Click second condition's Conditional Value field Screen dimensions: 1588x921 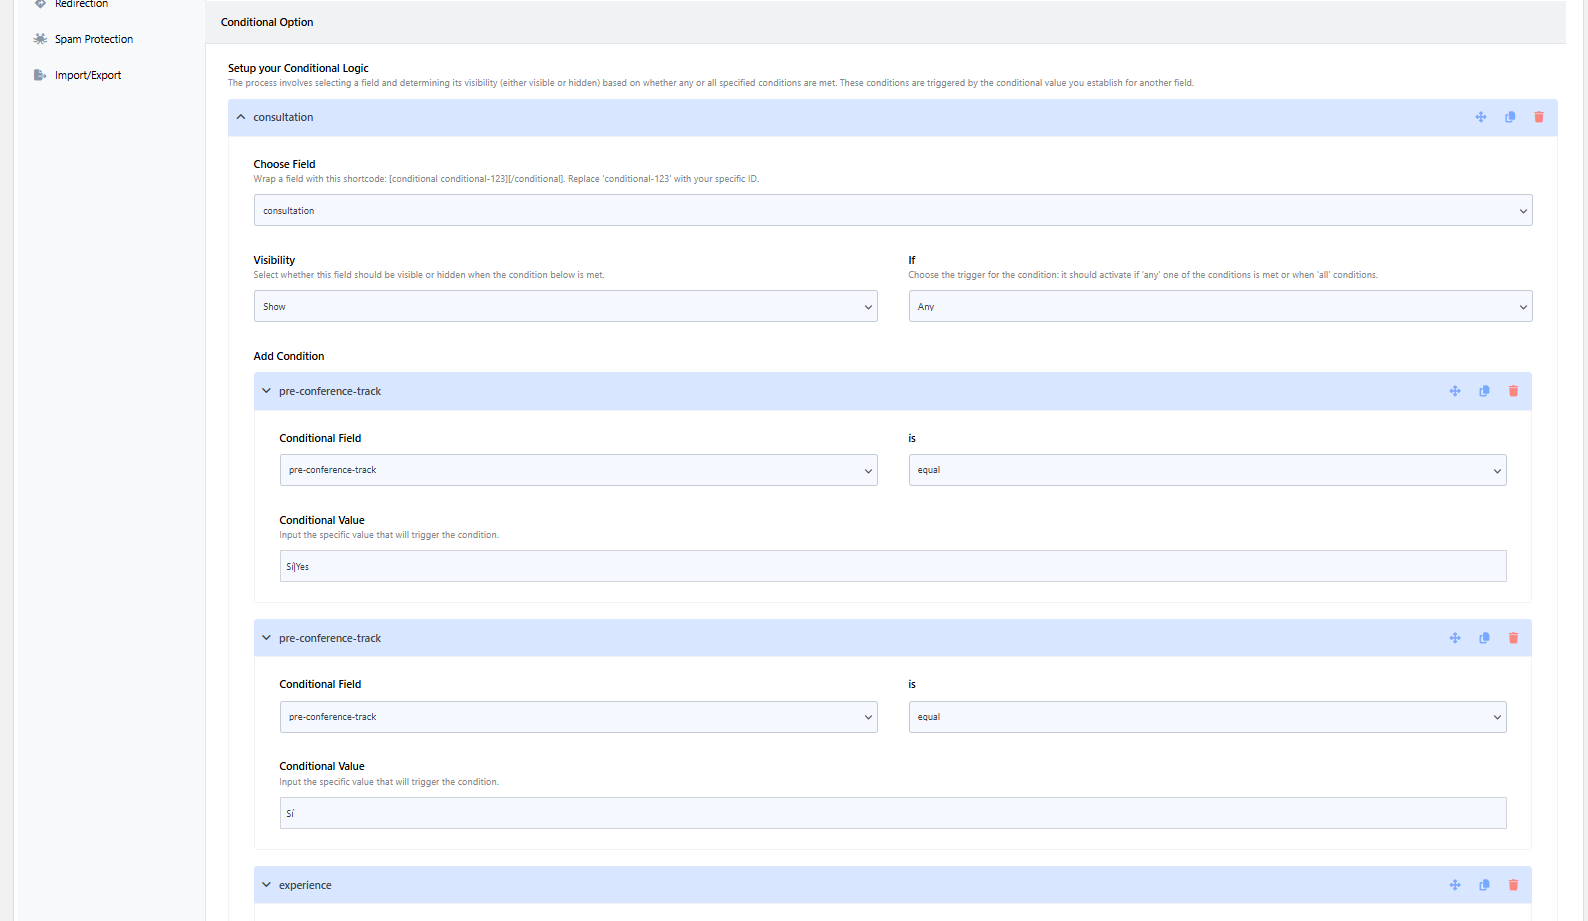point(892,813)
